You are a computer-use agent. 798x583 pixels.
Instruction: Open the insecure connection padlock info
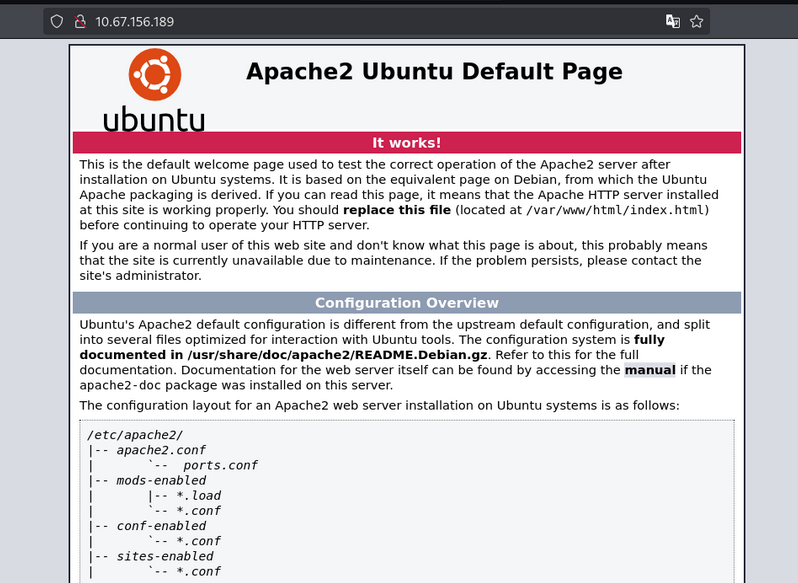(78, 21)
